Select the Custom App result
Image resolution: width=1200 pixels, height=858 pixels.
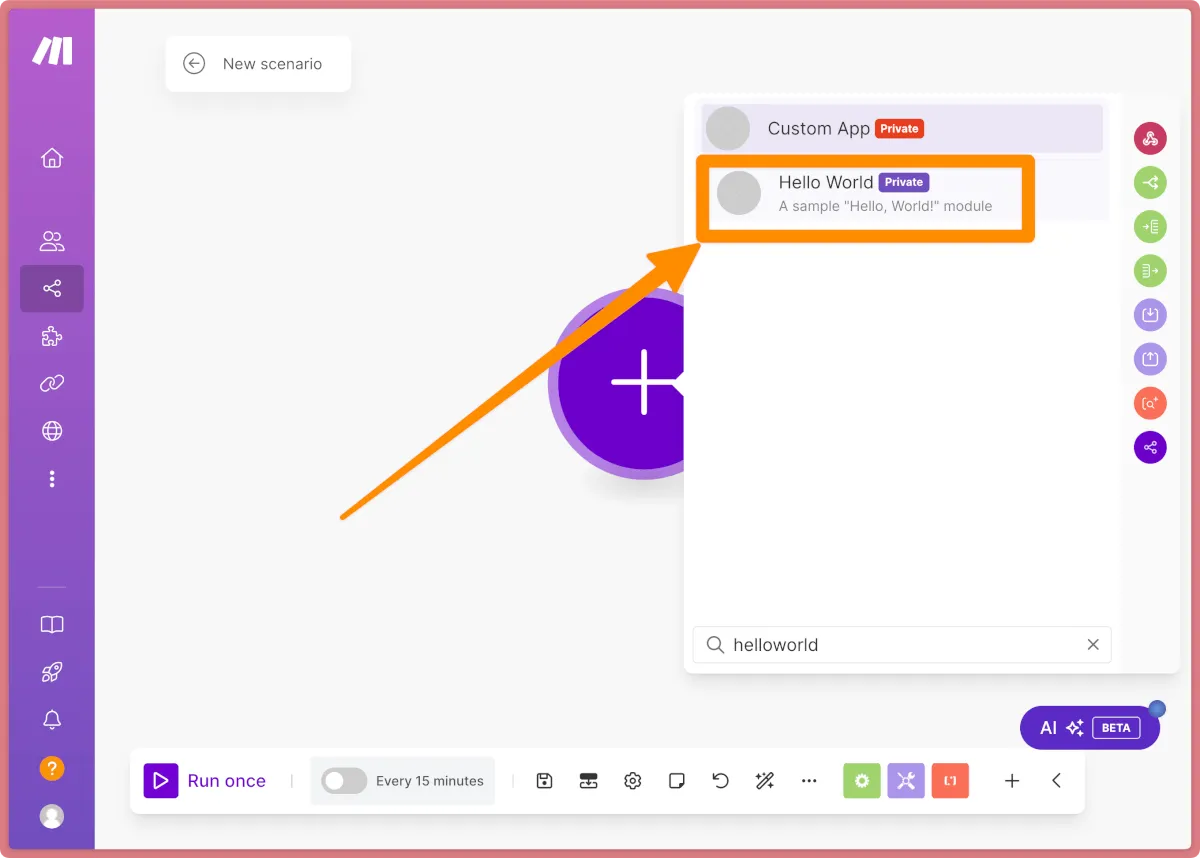coord(902,129)
